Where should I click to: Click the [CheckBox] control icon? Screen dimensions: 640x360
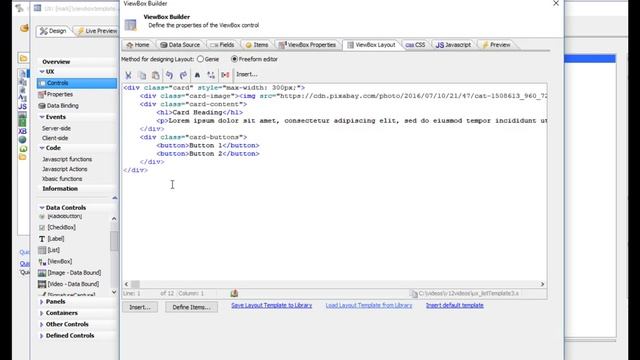42,227
